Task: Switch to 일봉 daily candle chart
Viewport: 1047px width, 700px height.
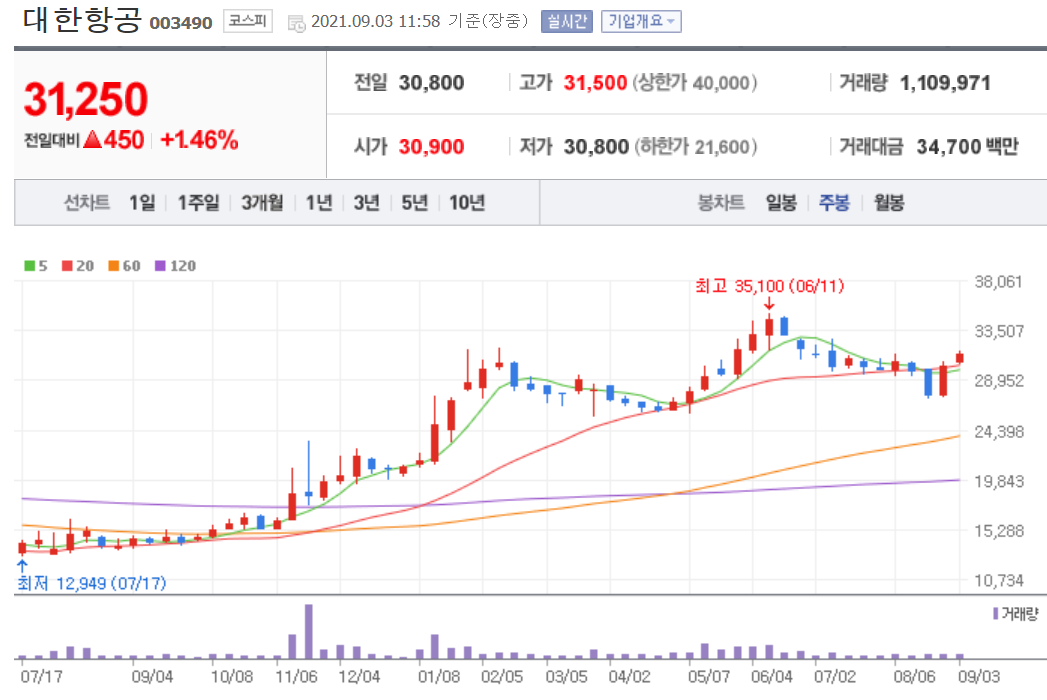Action: pyautogui.click(x=781, y=202)
